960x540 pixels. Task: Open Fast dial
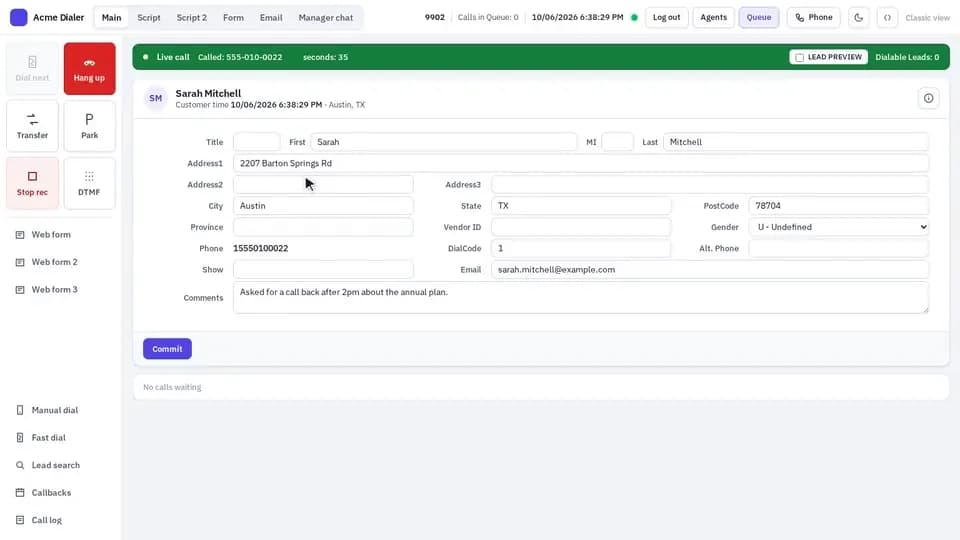point(61,438)
